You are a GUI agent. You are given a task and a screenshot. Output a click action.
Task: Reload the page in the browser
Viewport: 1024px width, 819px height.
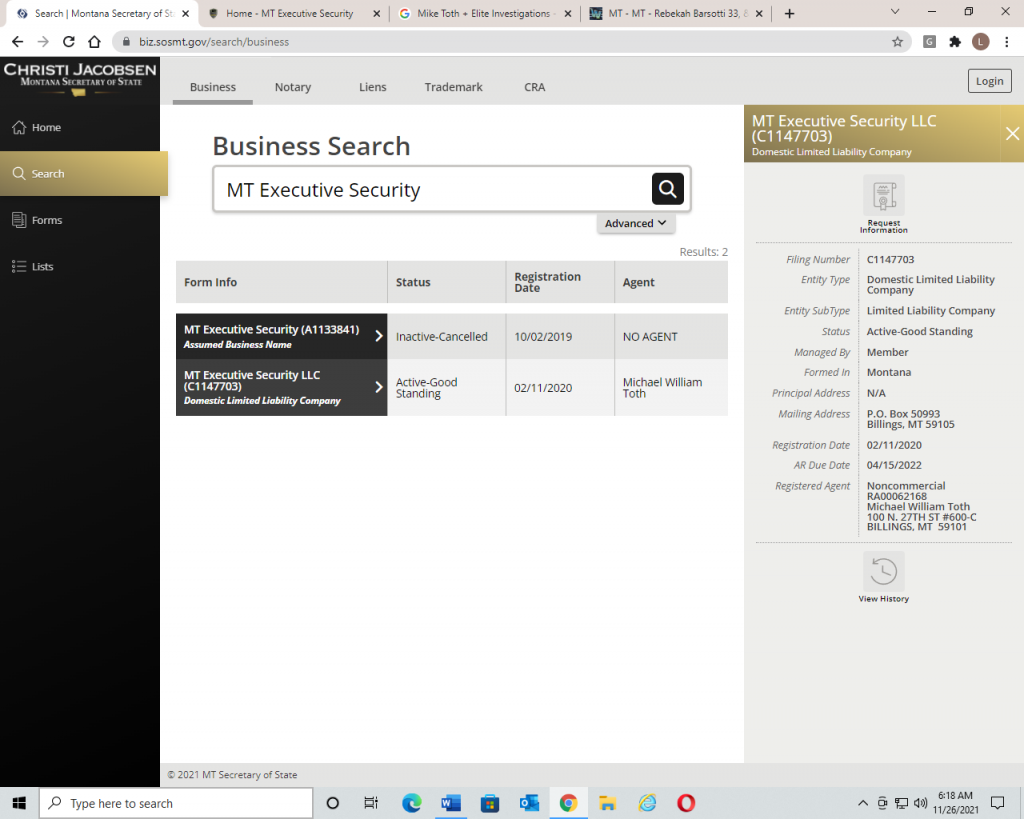[x=69, y=42]
